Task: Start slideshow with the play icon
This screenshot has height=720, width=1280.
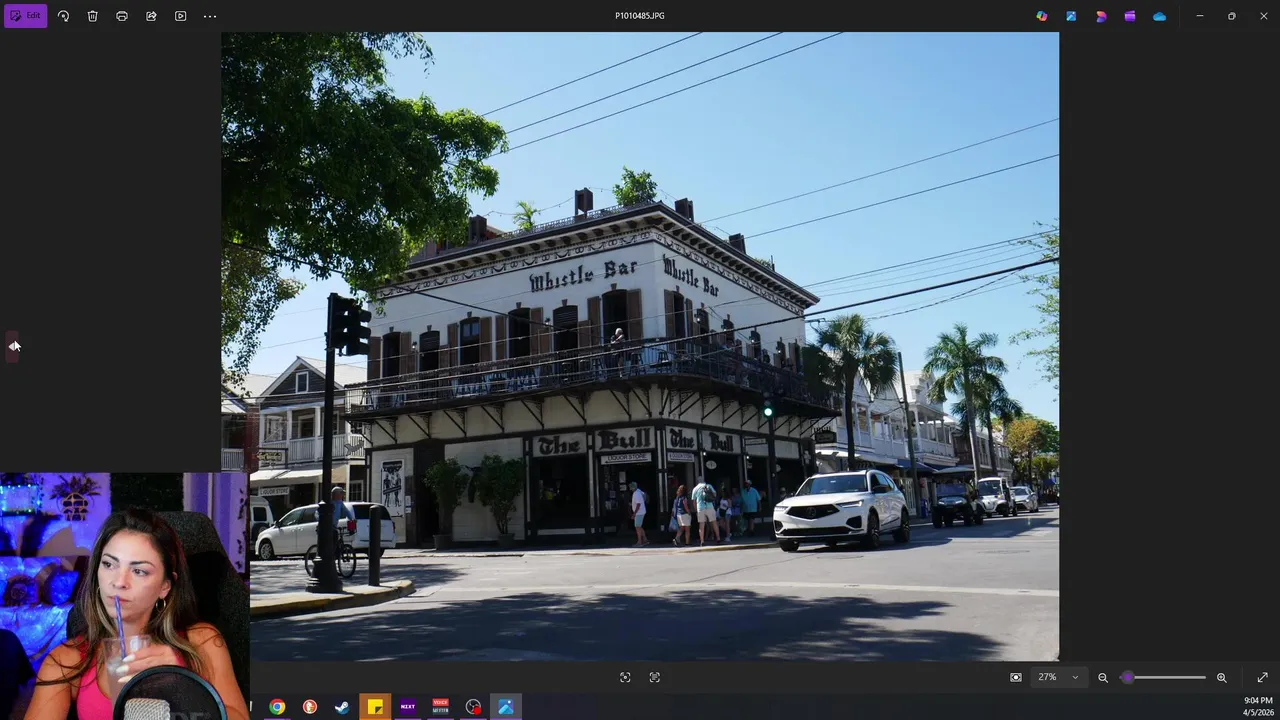Action: pyautogui.click(x=180, y=16)
